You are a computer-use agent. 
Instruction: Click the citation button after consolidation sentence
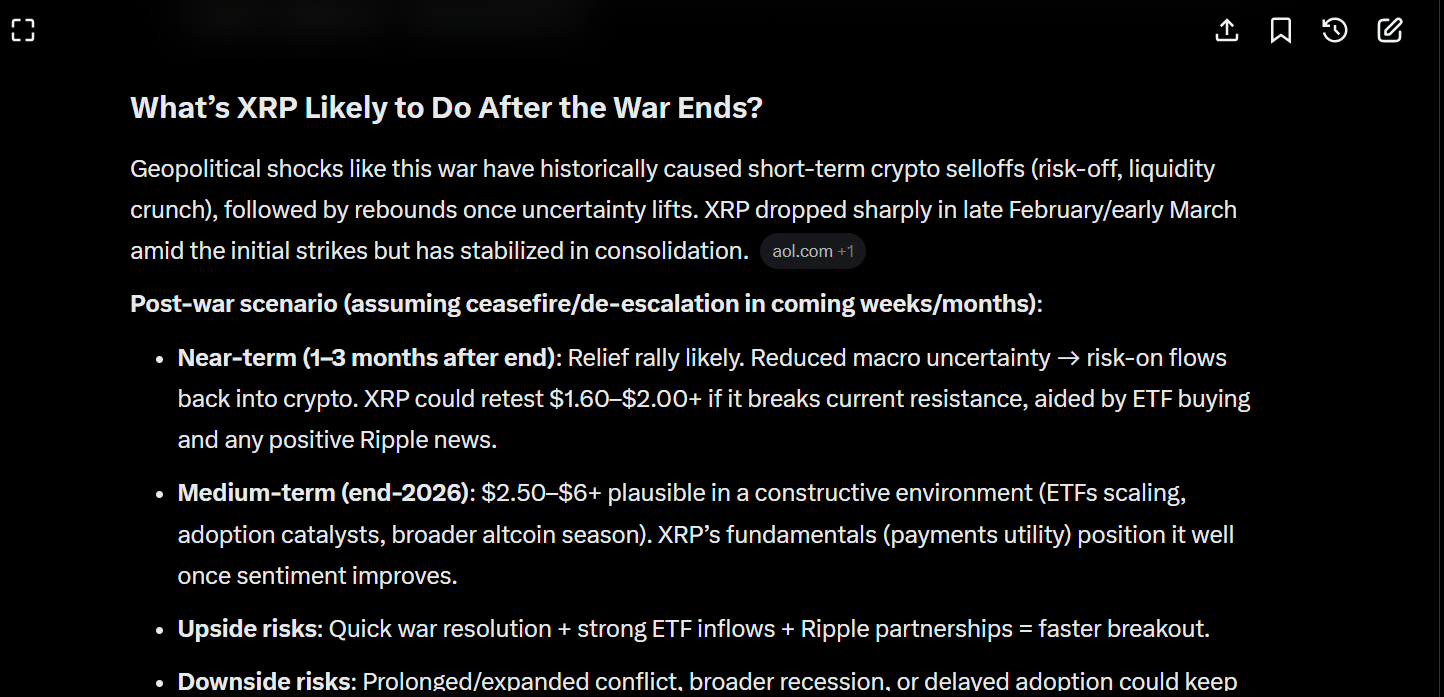(812, 251)
